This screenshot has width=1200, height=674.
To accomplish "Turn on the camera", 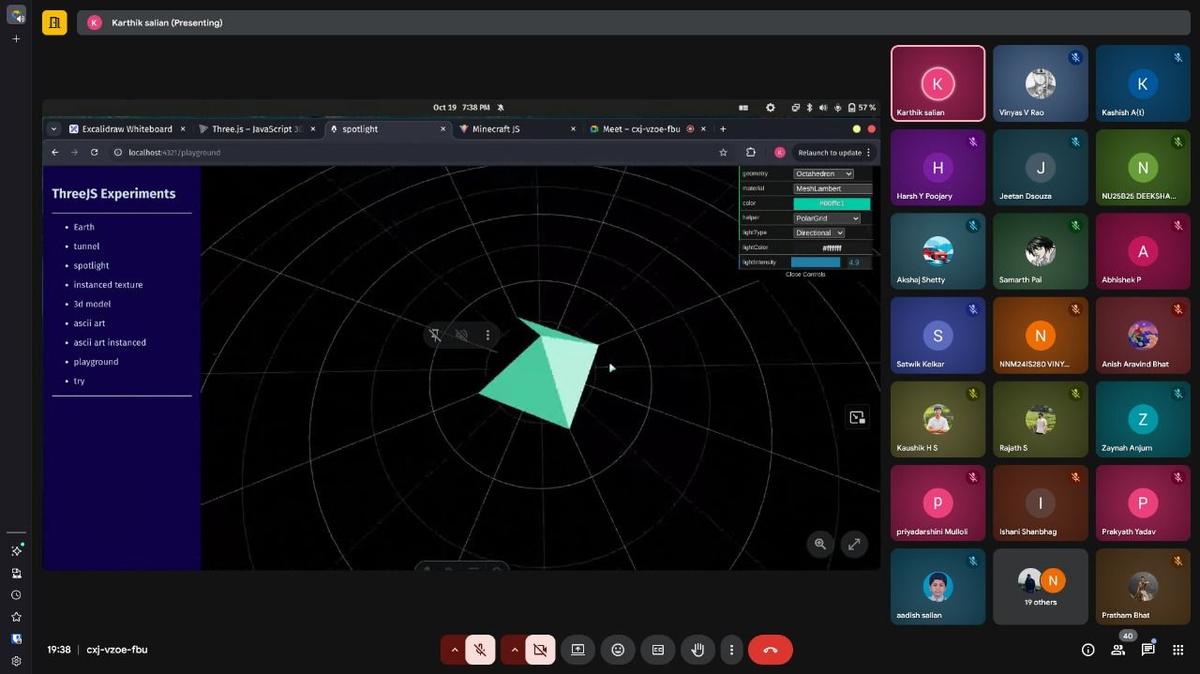I will point(540,649).
